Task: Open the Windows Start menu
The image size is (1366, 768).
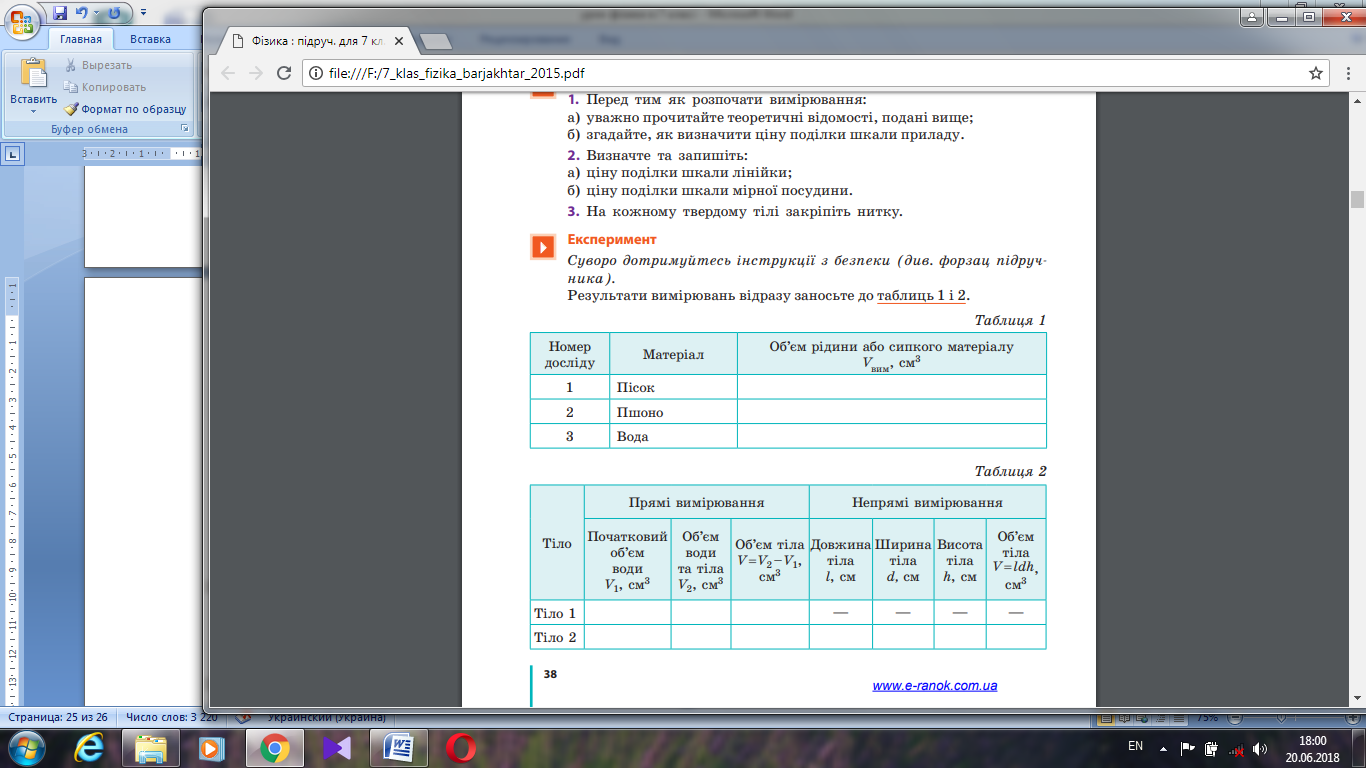Action: [25, 748]
